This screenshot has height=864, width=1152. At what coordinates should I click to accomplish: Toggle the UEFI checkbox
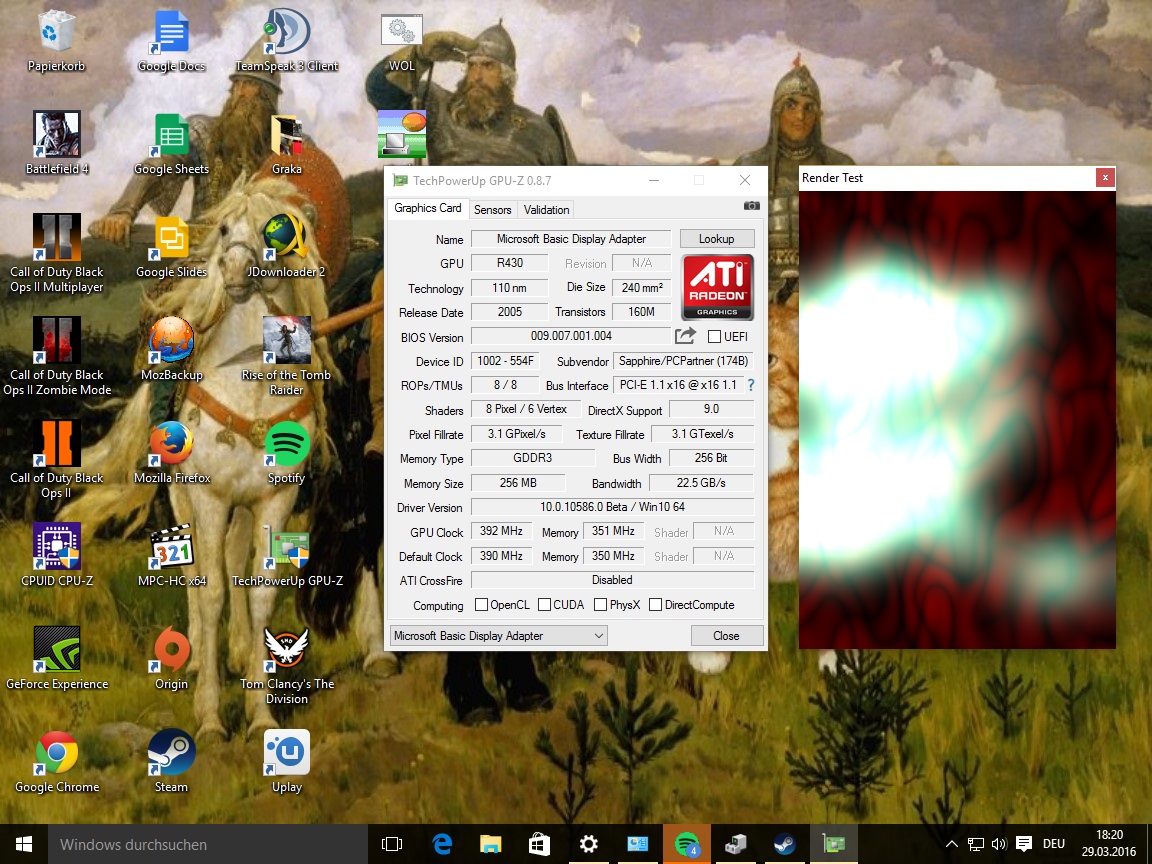pos(714,336)
